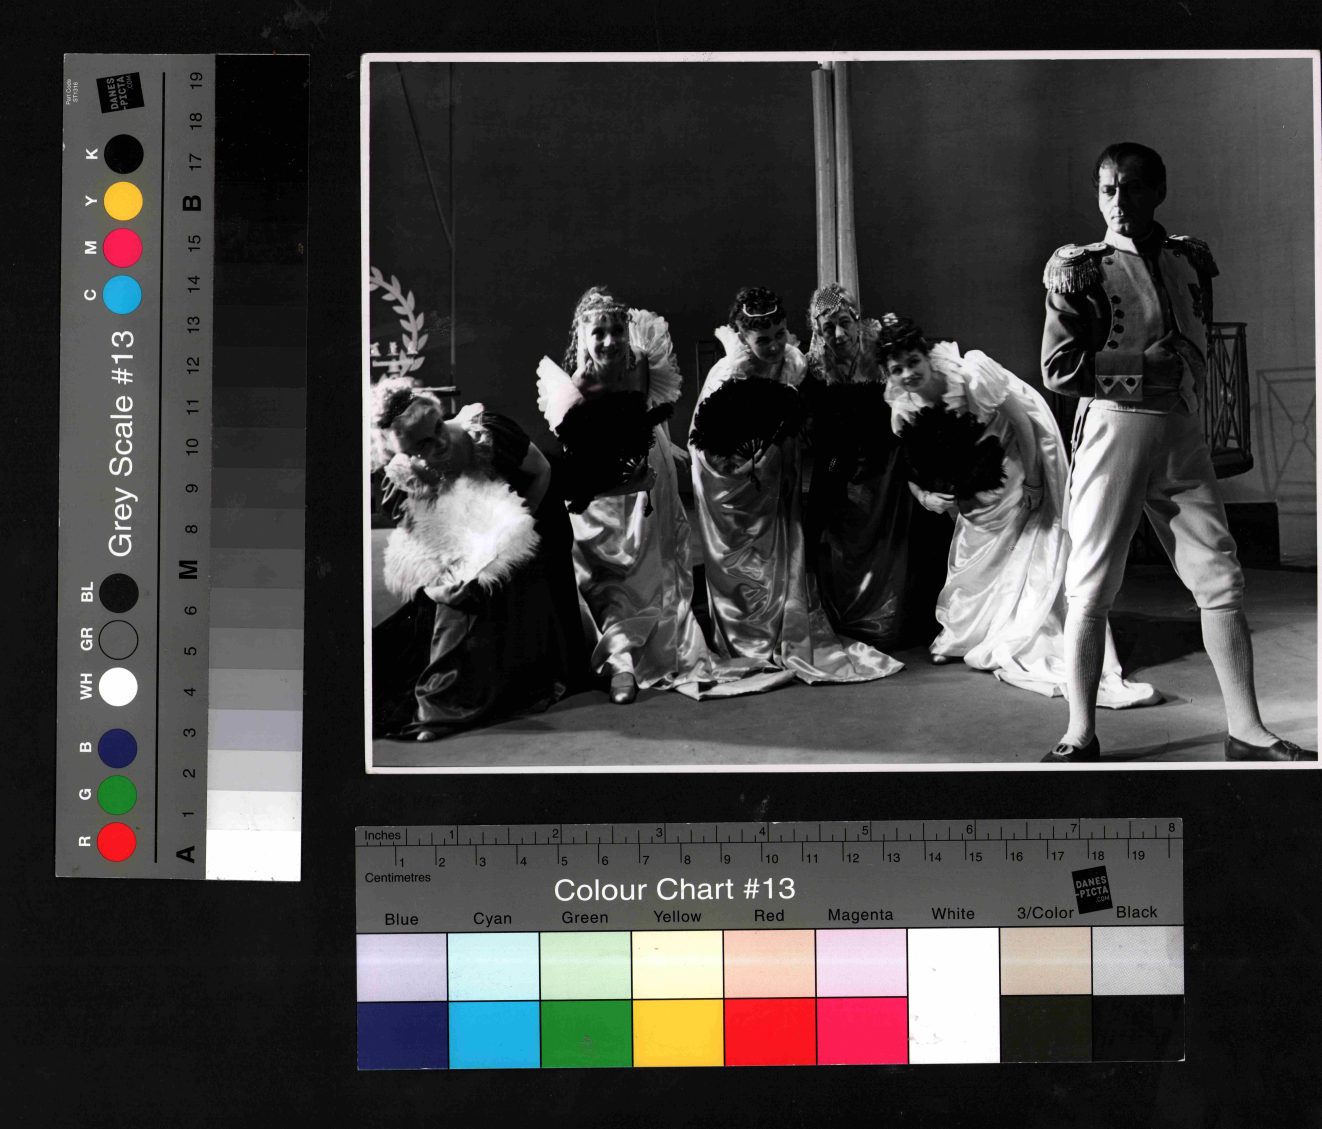1322x1129 pixels.
Task: Click the green circle labeled G
Action: (x=117, y=794)
